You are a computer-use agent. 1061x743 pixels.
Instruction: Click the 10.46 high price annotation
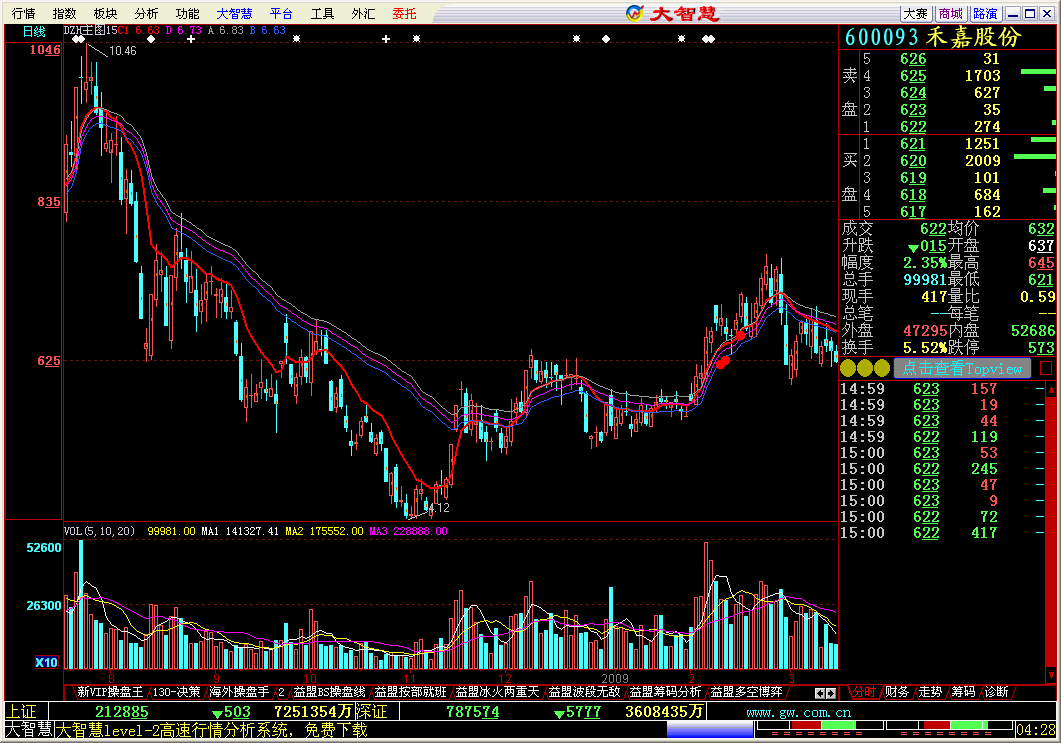(x=122, y=51)
